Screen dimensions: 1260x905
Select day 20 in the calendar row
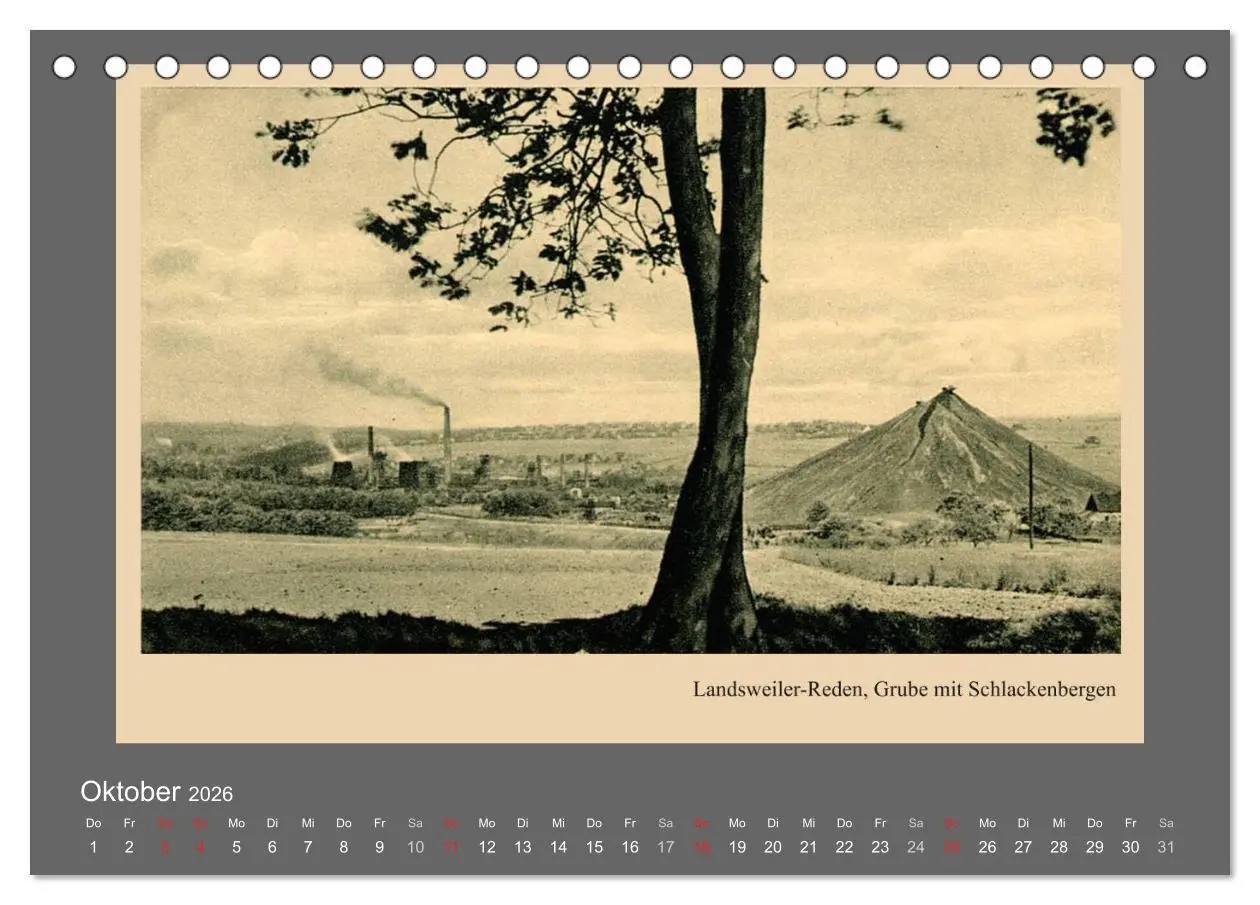(x=773, y=847)
